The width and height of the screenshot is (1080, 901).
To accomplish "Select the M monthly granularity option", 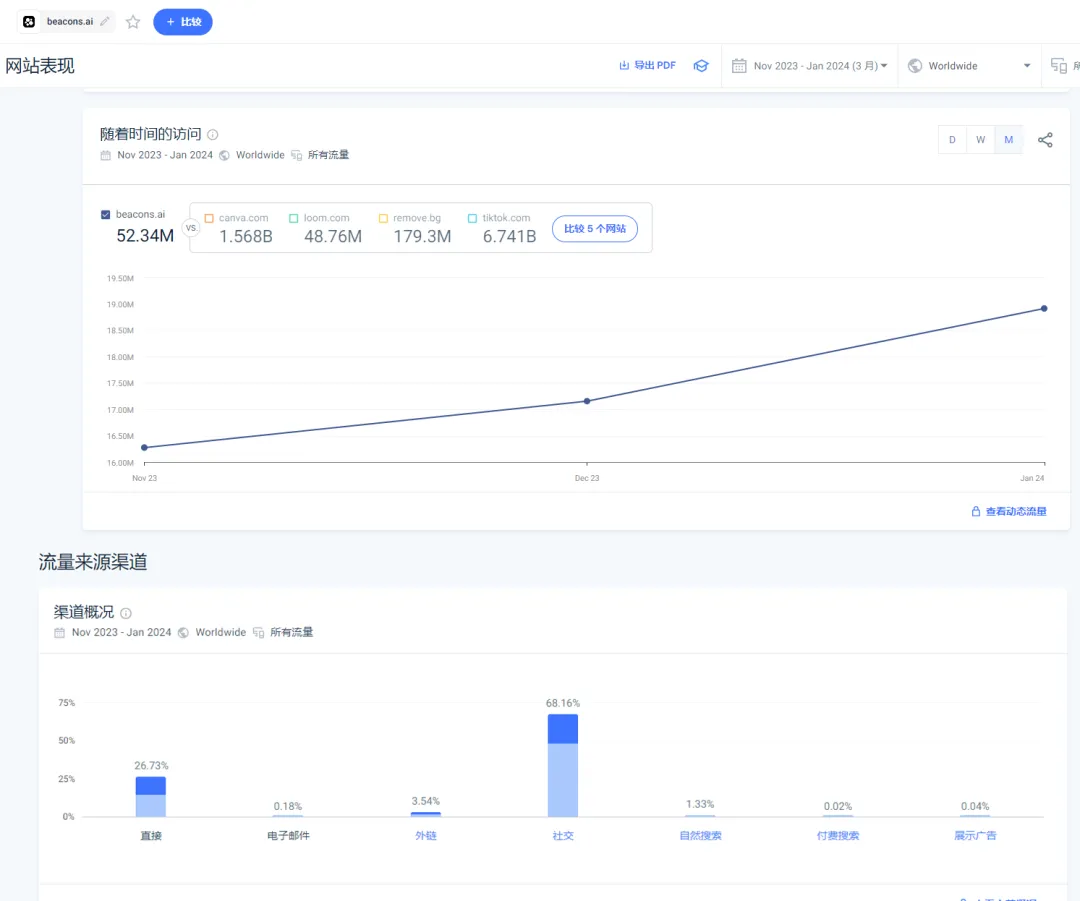I will click(1008, 140).
